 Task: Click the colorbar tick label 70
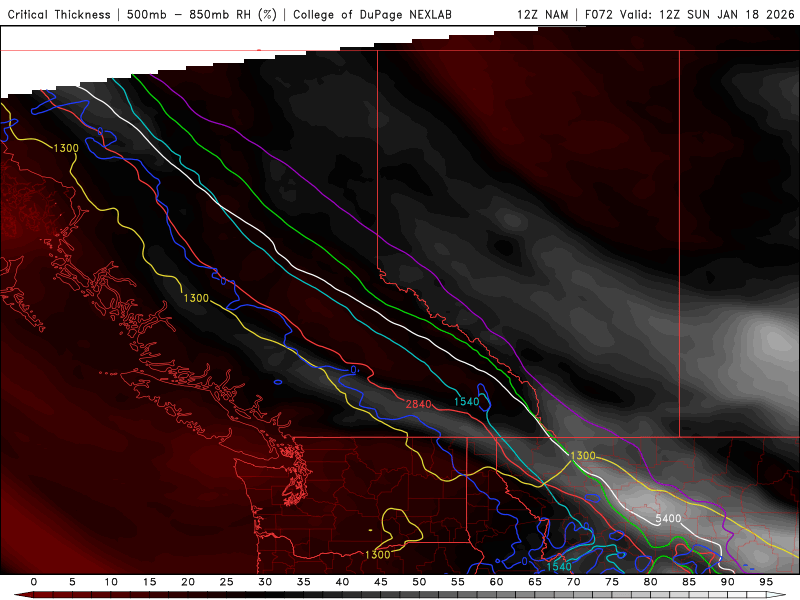[x=573, y=582]
